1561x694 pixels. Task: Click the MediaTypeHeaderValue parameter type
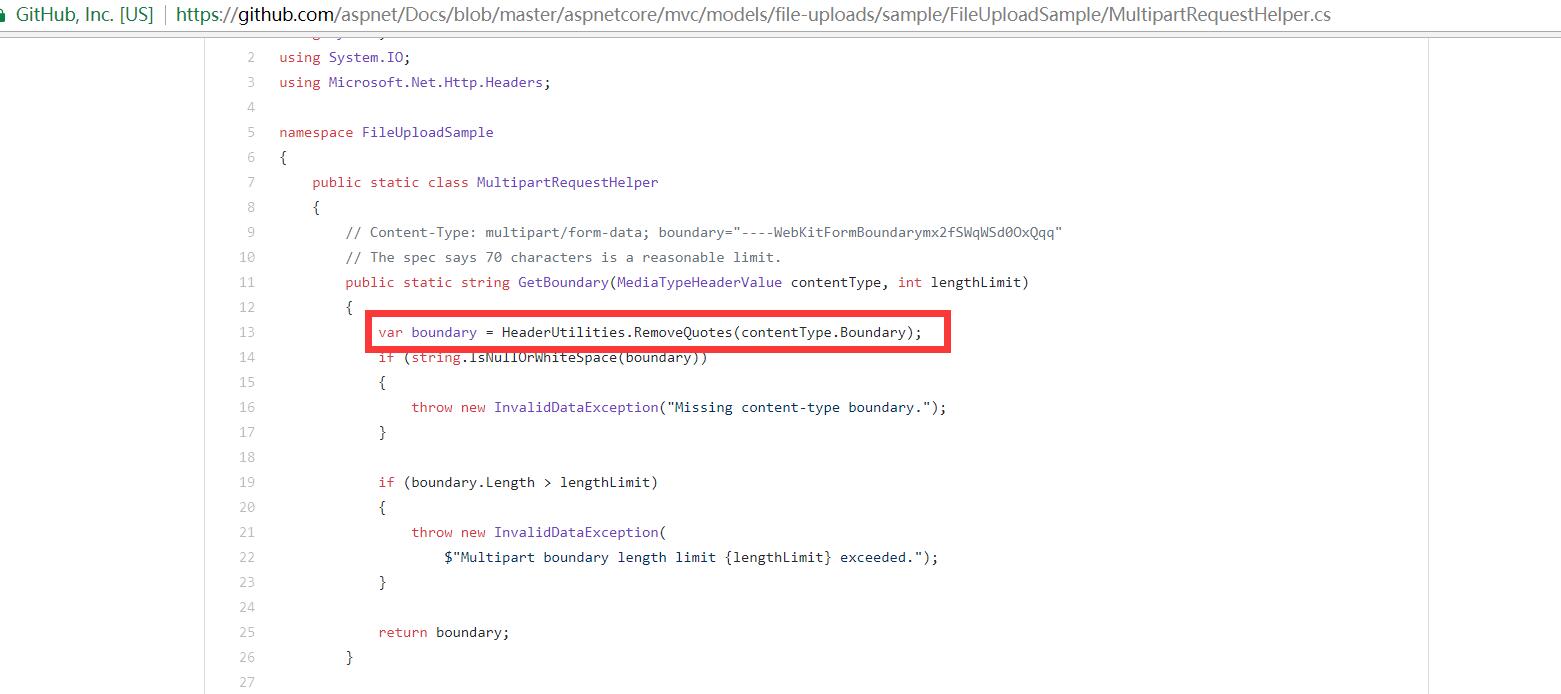(x=699, y=282)
